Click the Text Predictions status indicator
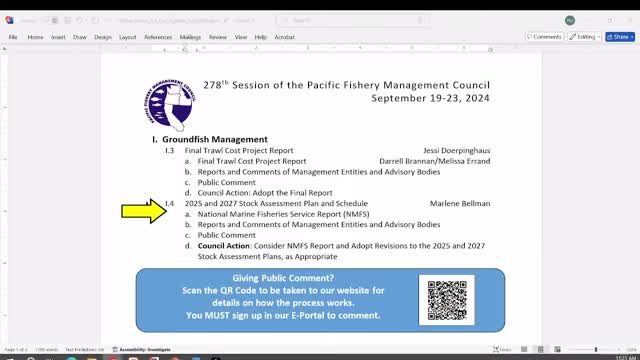The width and height of the screenshot is (640, 360). click(84, 349)
